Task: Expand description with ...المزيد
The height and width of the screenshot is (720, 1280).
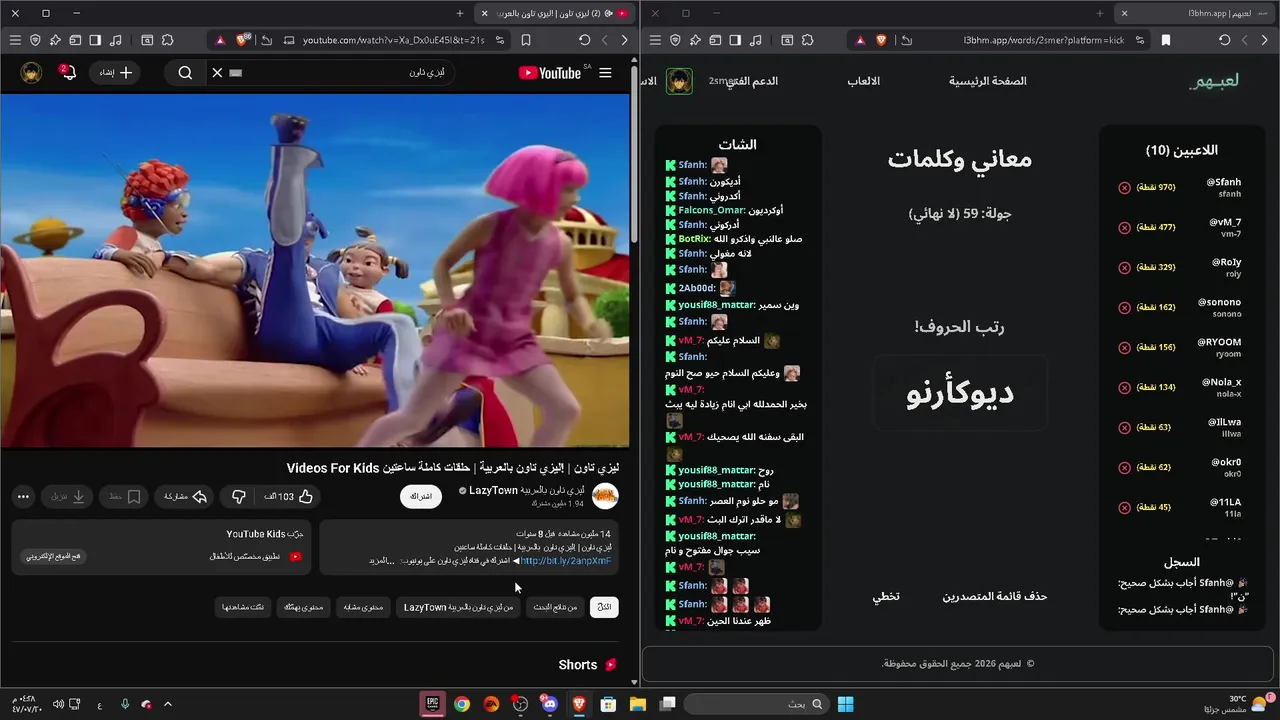Action: pos(384,561)
